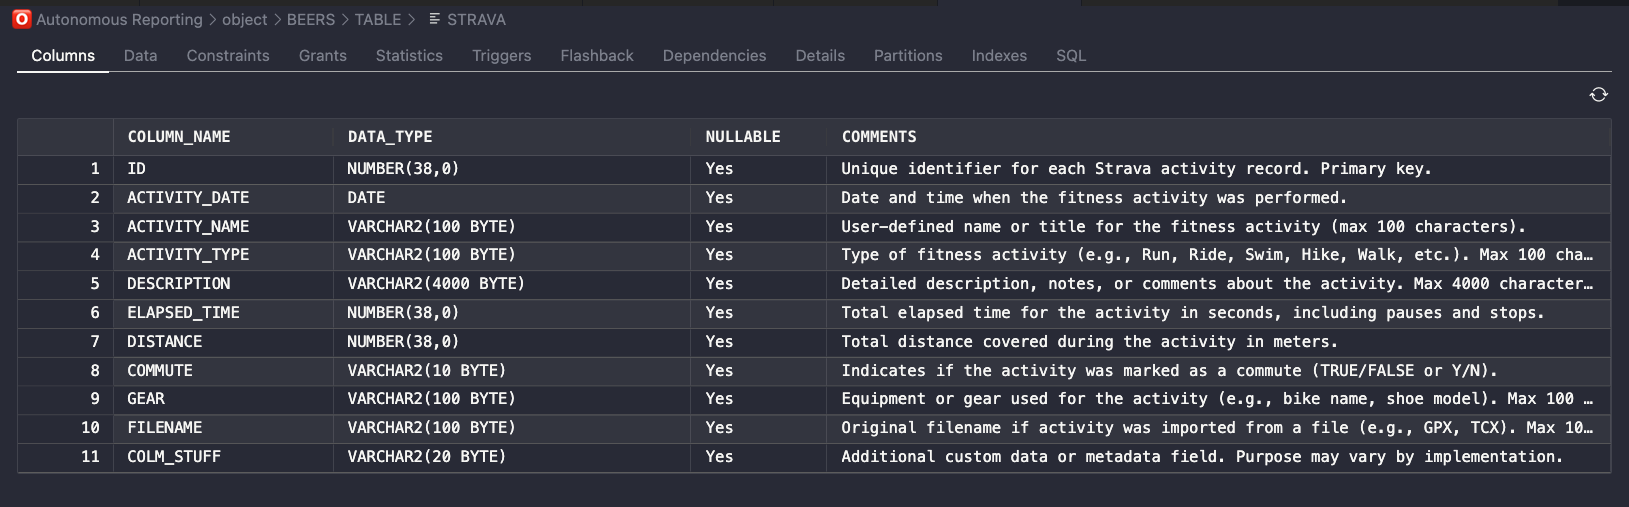The height and width of the screenshot is (507, 1629).
Task: Switch to the Constraints tab
Action: click(228, 56)
